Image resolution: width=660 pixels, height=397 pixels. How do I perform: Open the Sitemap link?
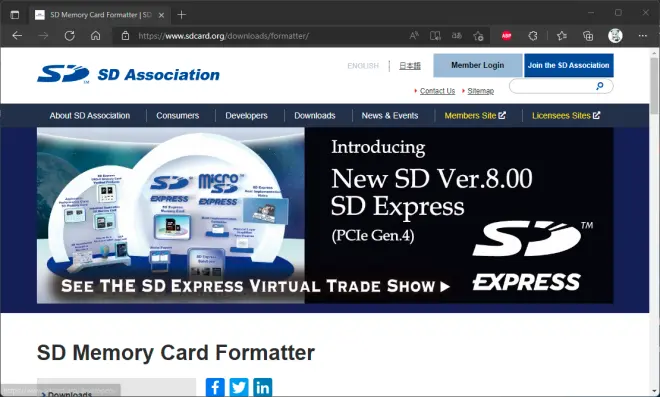(480, 91)
